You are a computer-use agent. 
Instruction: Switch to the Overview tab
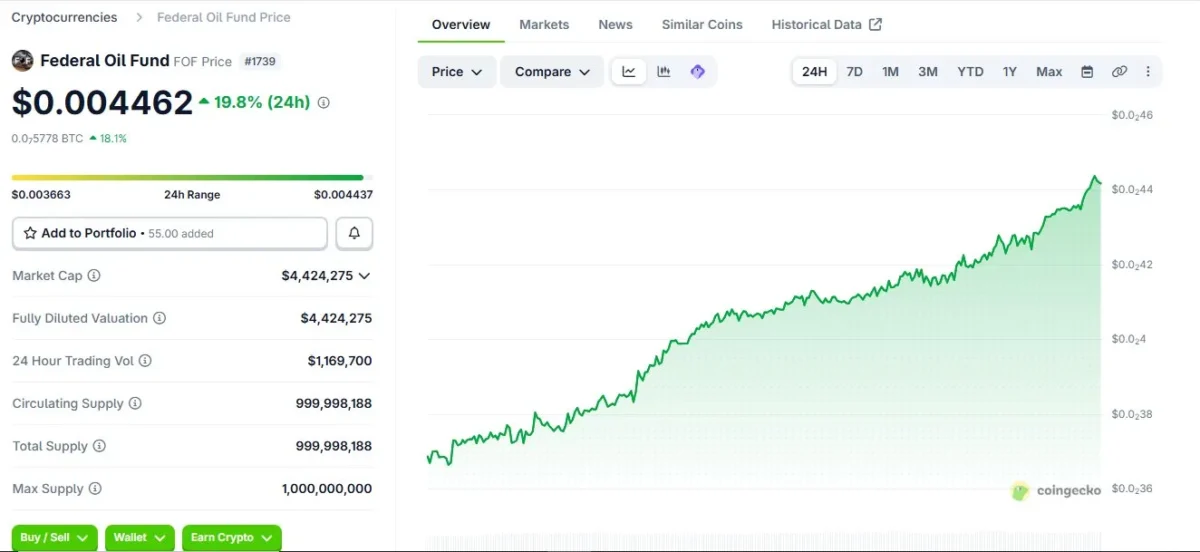tap(461, 24)
